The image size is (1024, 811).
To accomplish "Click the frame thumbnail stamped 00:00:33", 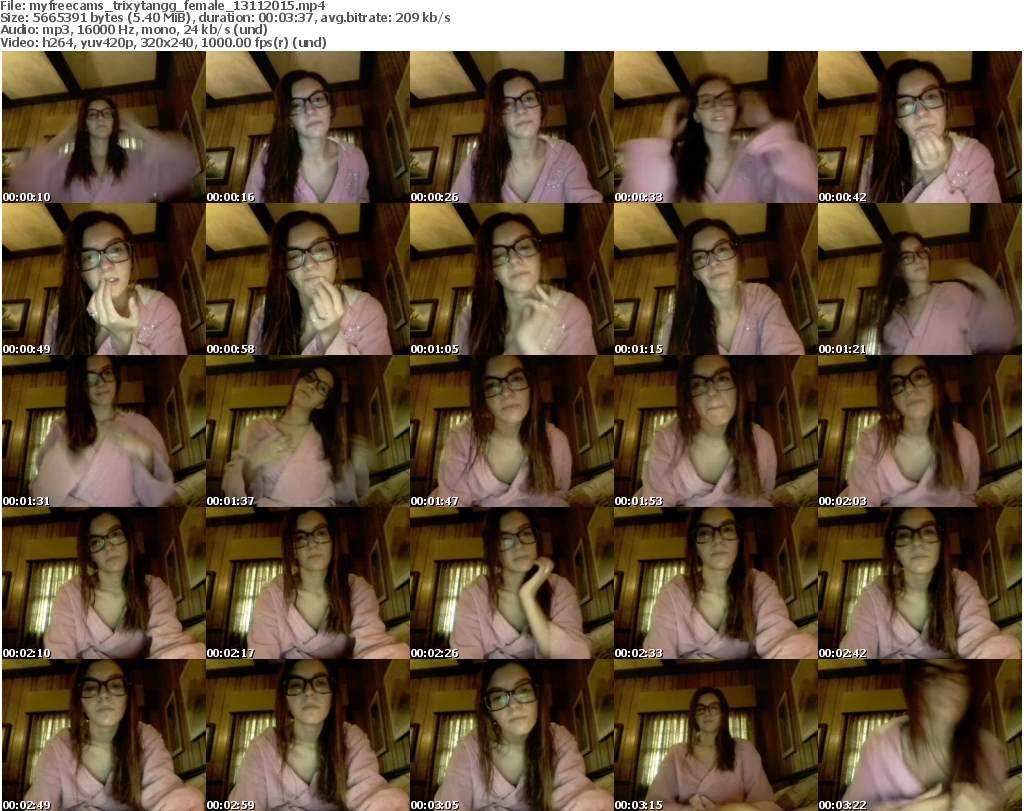I will pyautogui.click(x=715, y=127).
